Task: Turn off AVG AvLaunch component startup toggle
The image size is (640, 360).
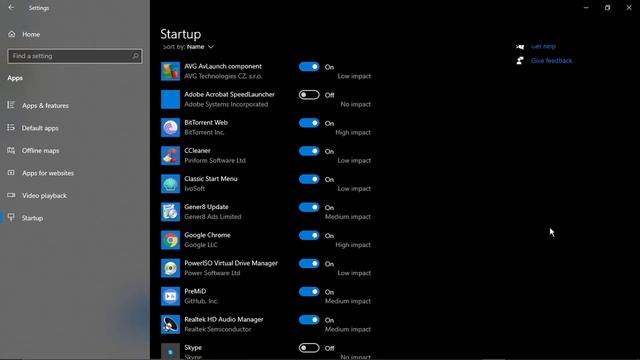Action: pyautogui.click(x=309, y=67)
